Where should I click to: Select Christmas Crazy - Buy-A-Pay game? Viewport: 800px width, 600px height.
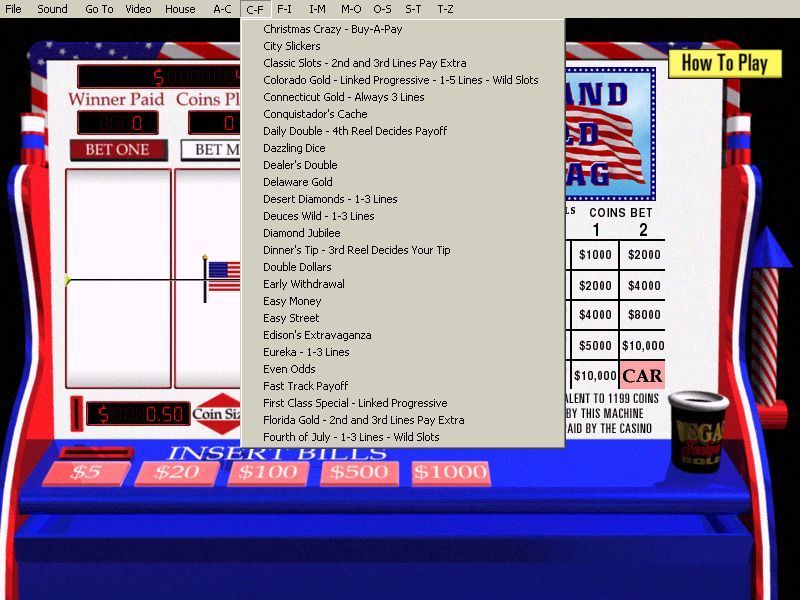click(332, 29)
